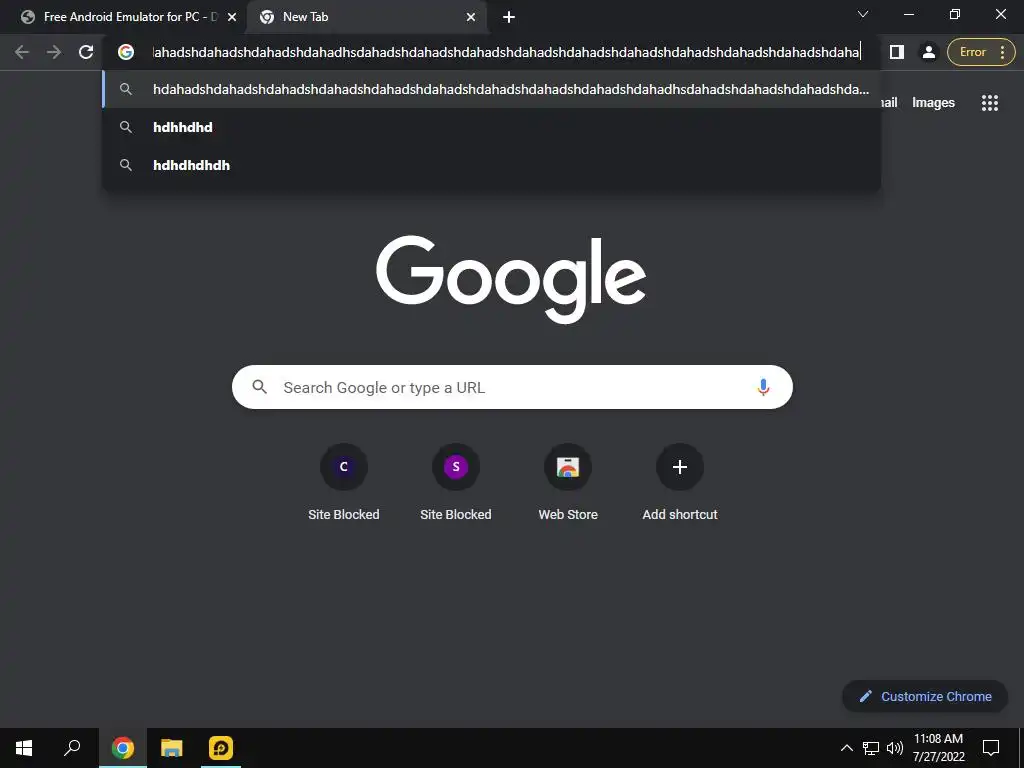This screenshot has width=1024, height=768.
Task: Click the magnifier icon in the search box
Action: 259,387
